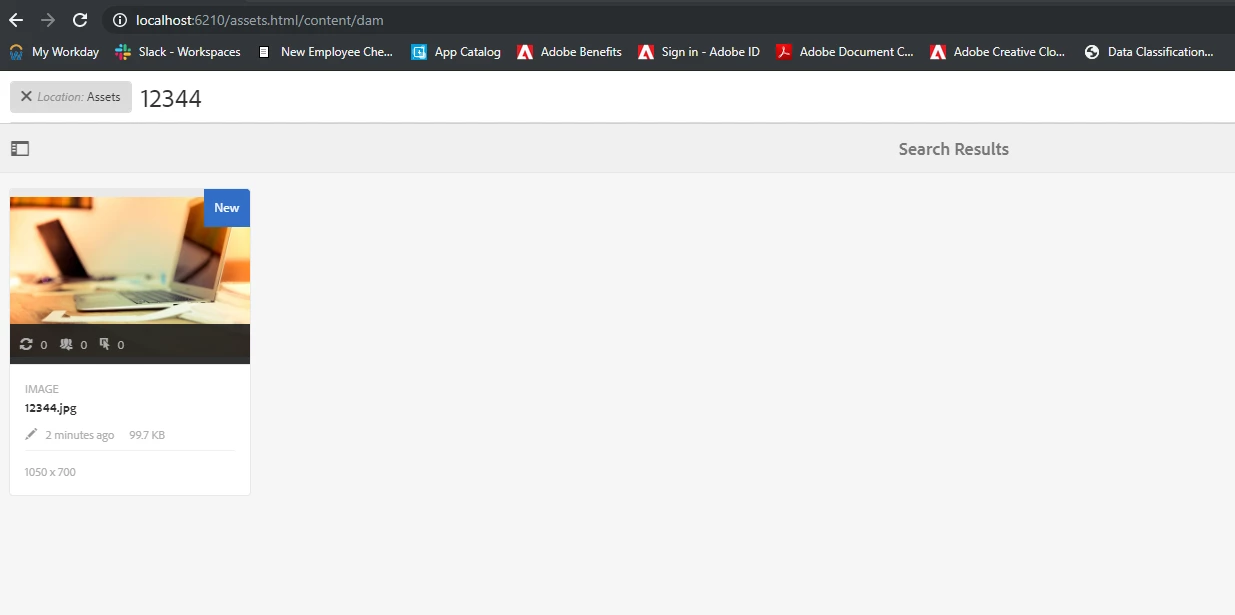Check the references count icon on card
Viewport: 1235px width, 615px height.
pyautogui.click(x=26, y=344)
